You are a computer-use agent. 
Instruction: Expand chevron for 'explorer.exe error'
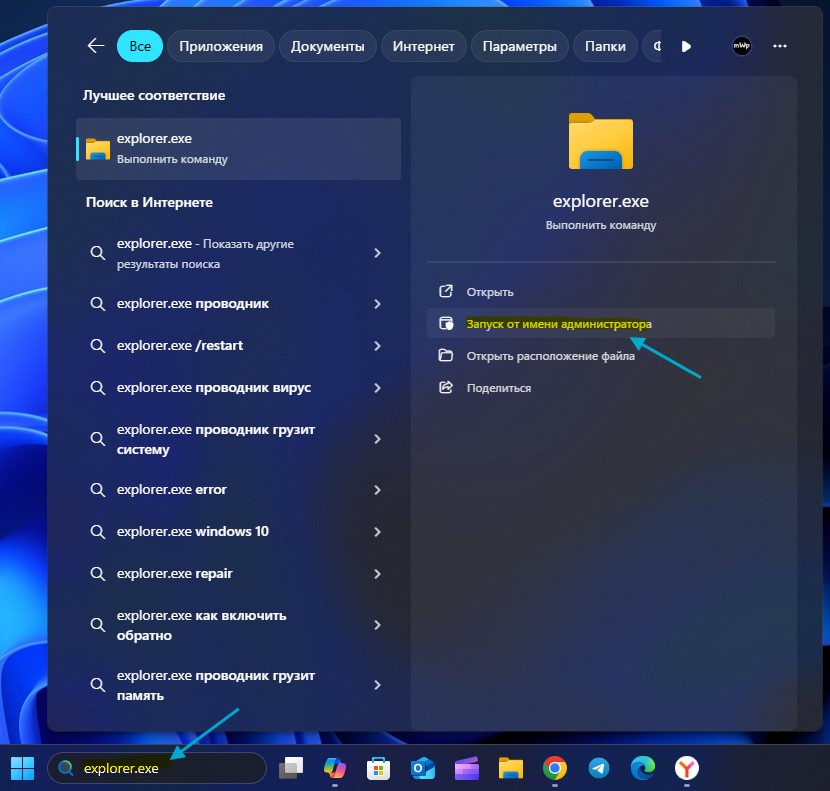(x=377, y=490)
